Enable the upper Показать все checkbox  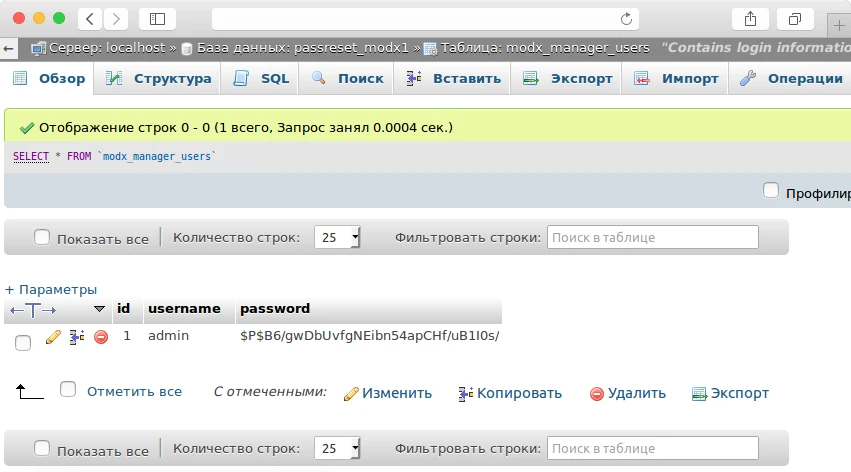point(42,237)
